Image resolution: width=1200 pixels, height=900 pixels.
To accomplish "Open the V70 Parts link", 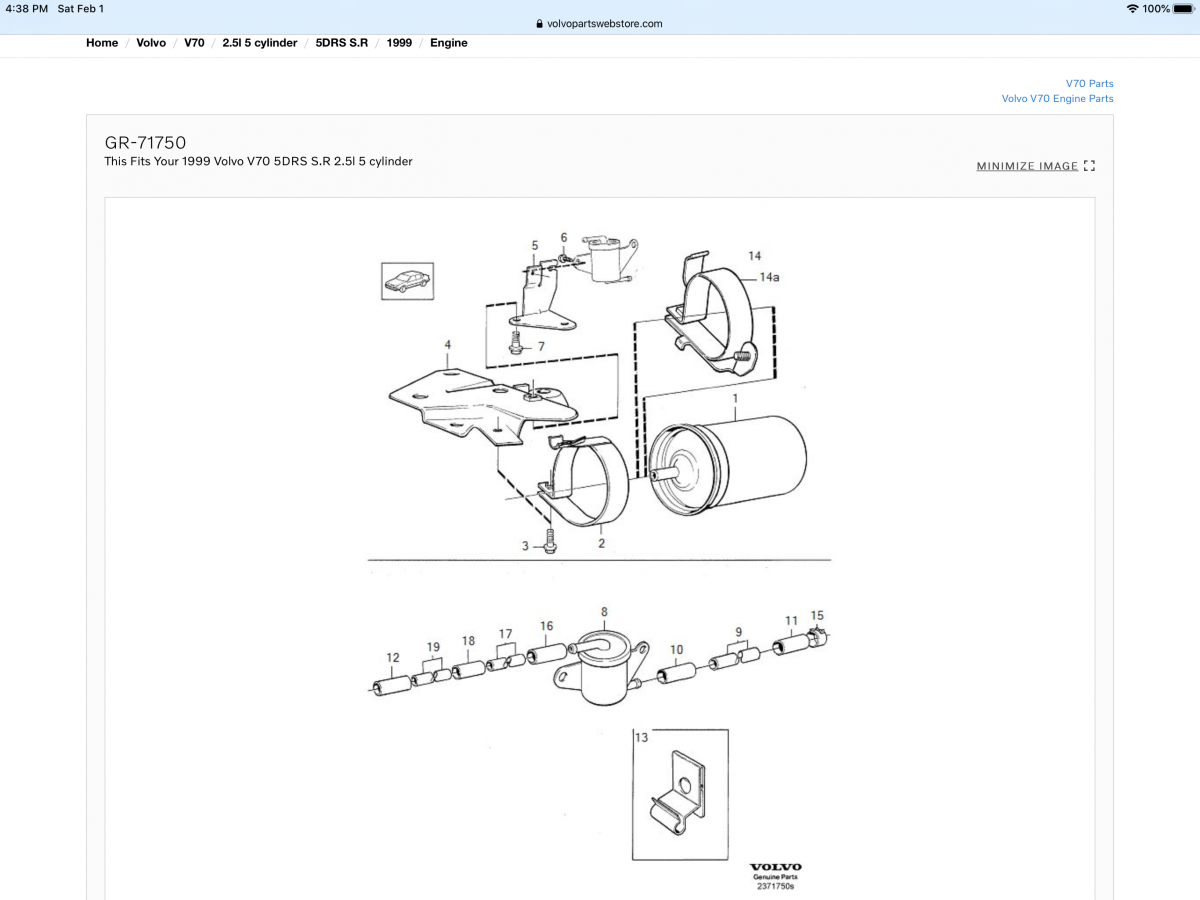I will point(1089,83).
